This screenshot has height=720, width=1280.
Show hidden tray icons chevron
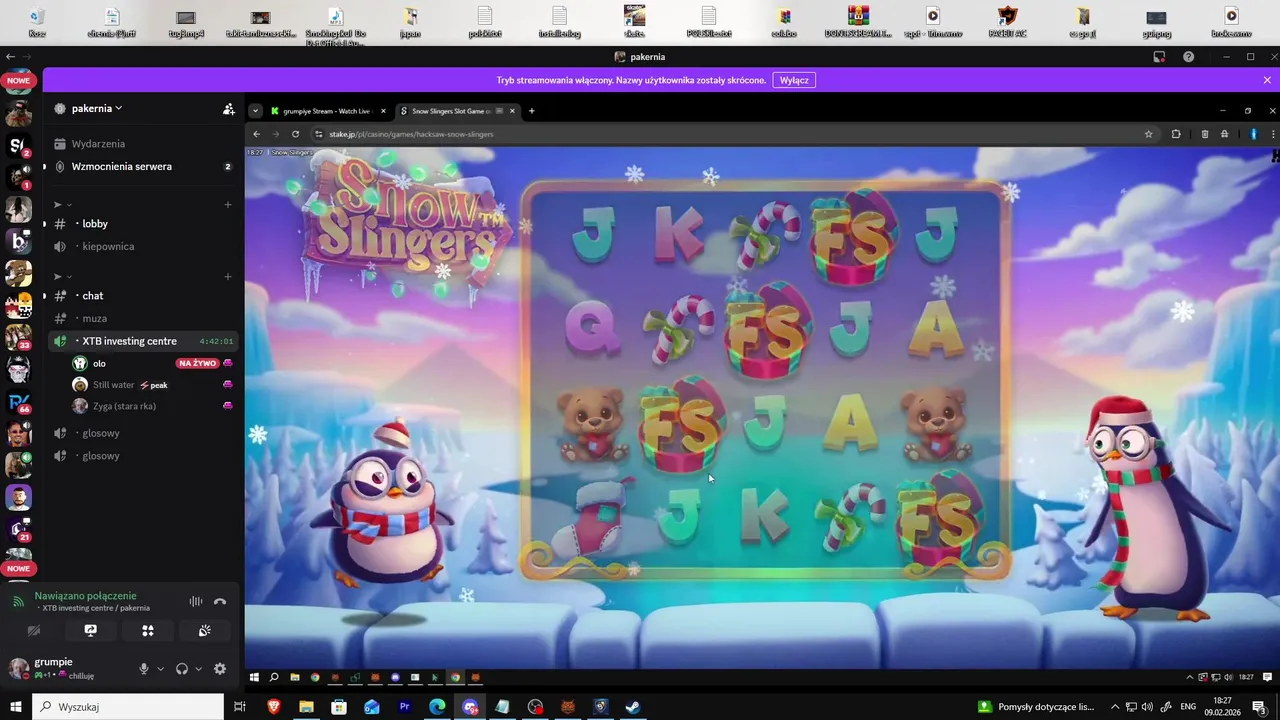click(1115, 707)
